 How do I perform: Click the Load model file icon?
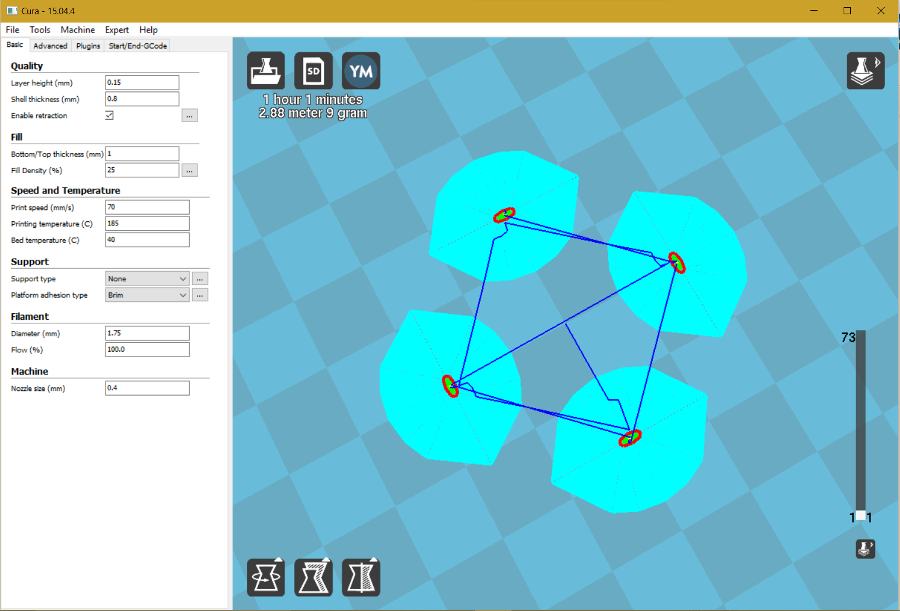click(266, 71)
